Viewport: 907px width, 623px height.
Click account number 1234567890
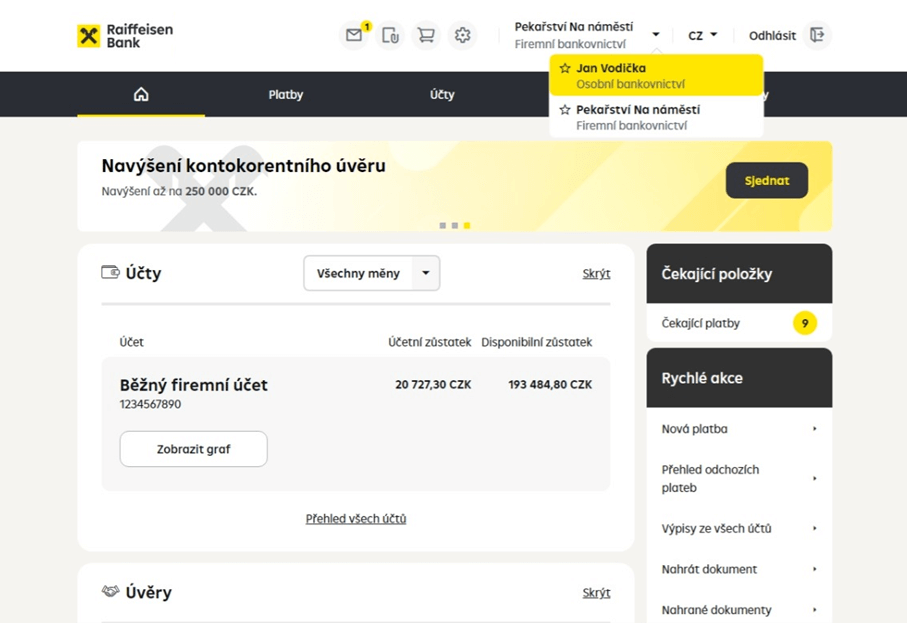150,404
